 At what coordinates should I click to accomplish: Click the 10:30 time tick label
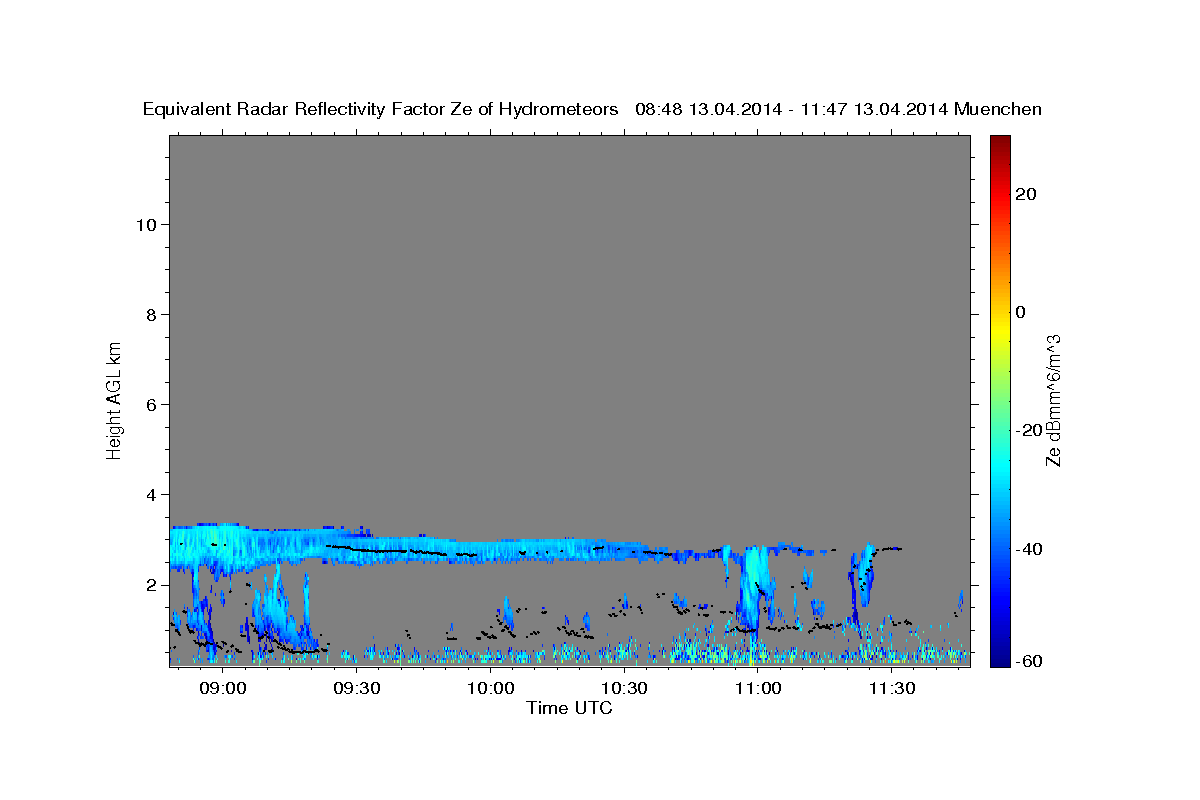pos(624,688)
